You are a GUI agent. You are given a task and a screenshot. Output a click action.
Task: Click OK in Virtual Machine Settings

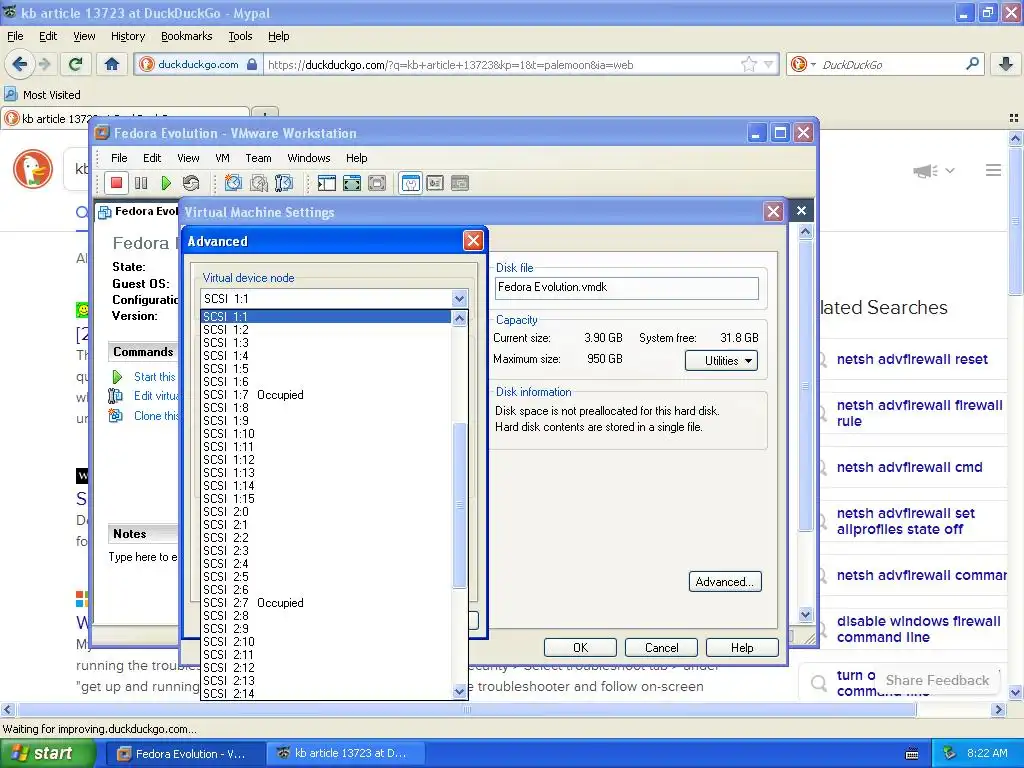click(580, 647)
